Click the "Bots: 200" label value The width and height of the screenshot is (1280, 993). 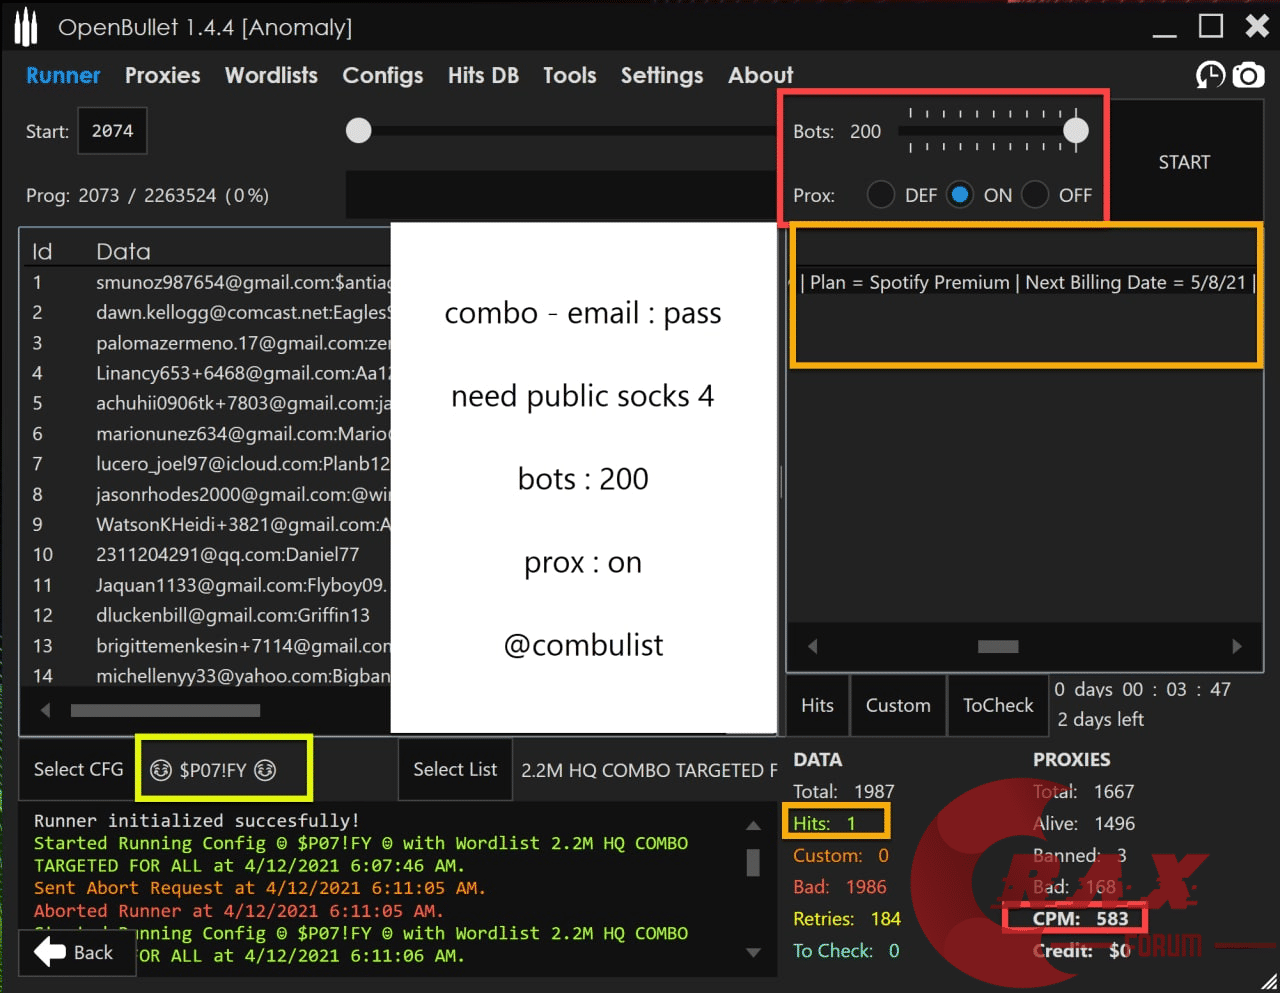coord(837,131)
